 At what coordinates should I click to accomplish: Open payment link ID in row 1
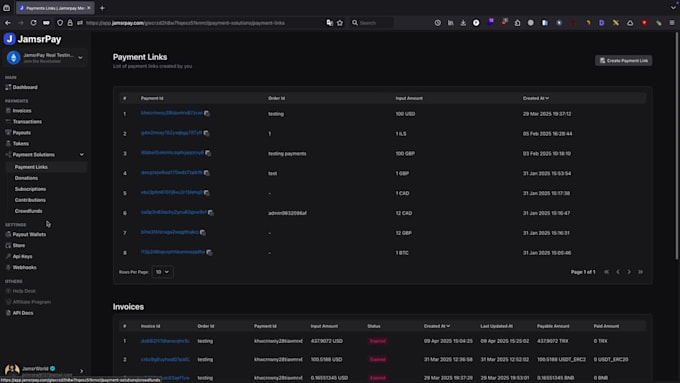(x=172, y=113)
